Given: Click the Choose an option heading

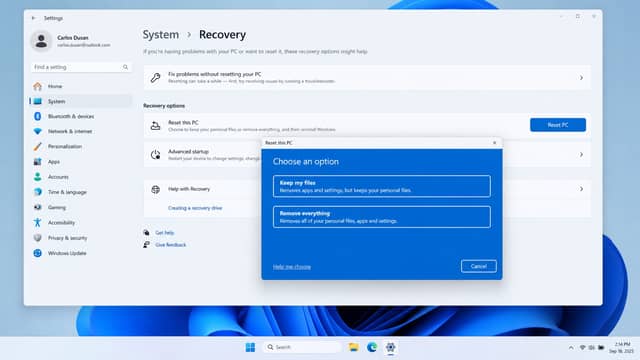Looking at the screenshot, I should 306,162.
